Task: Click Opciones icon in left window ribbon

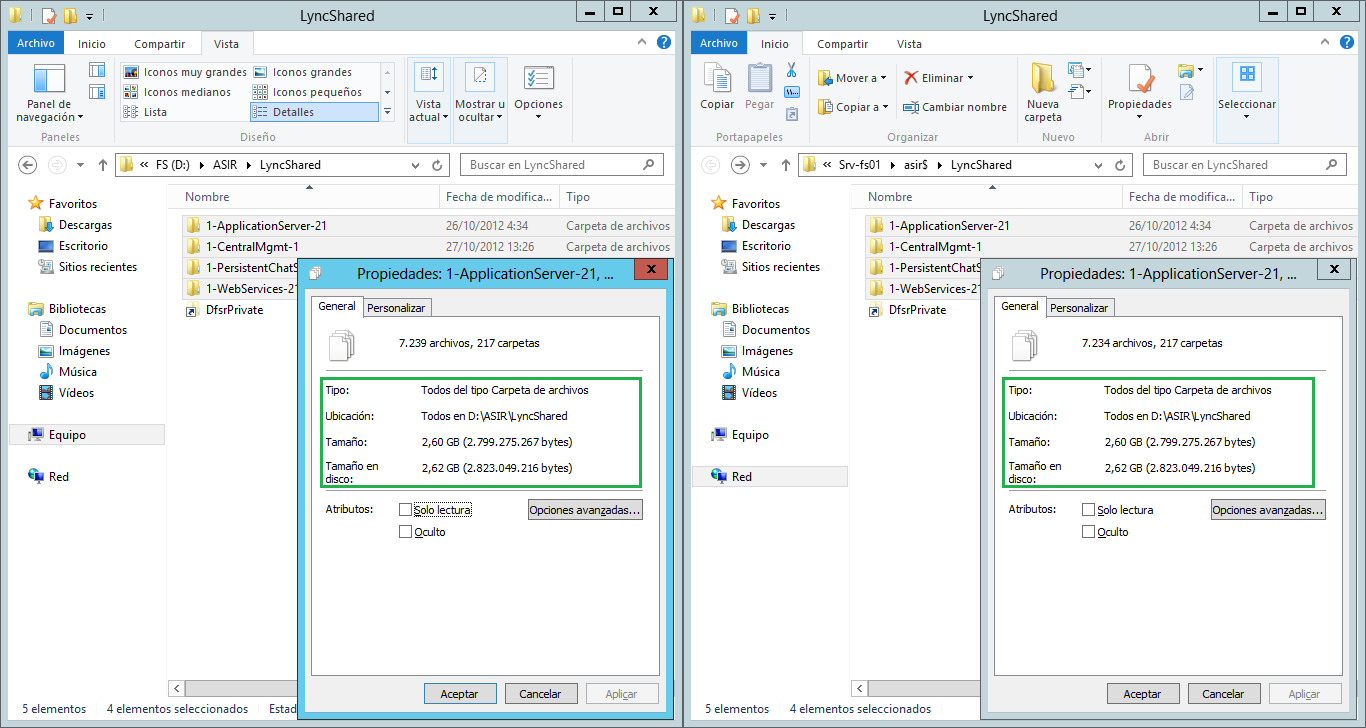Action: point(538,91)
